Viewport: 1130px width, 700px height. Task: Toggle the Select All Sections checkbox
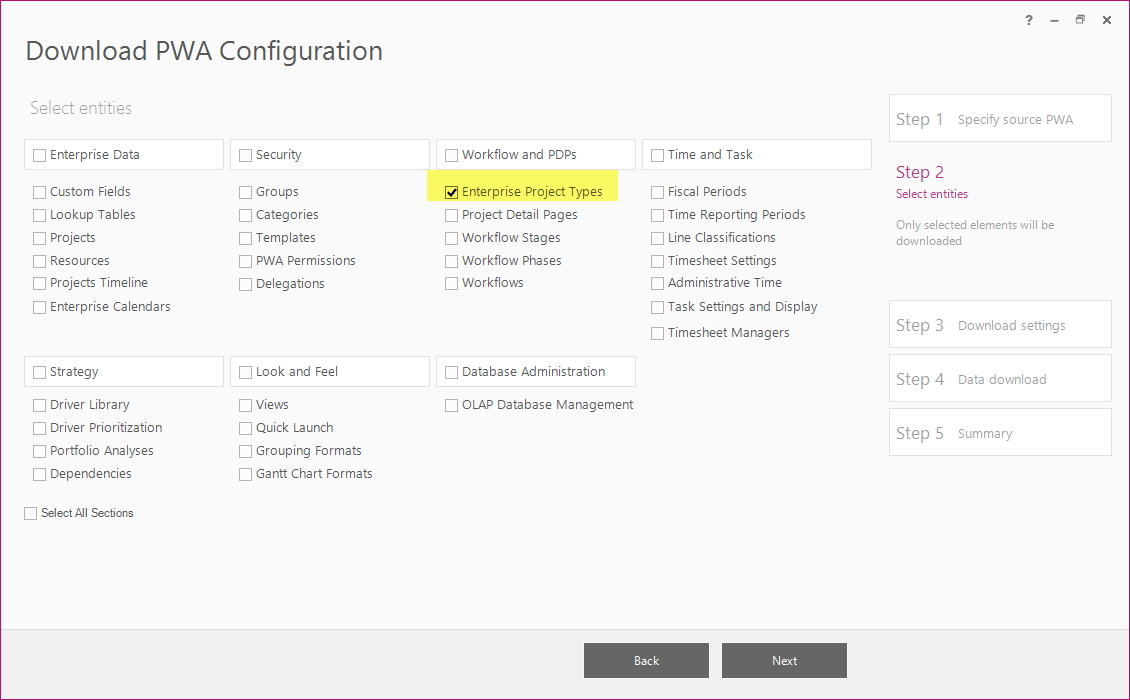(x=30, y=513)
